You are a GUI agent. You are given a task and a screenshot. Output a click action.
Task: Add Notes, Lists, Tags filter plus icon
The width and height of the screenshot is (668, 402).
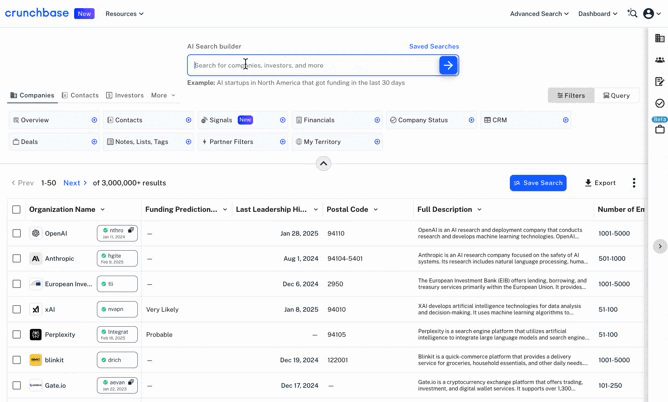[188, 142]
